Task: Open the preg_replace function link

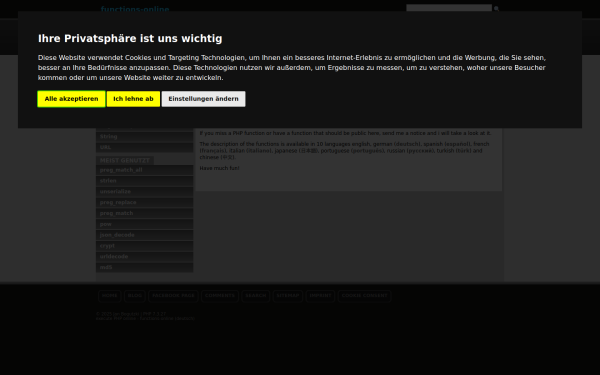Action: tap(144, 202)
